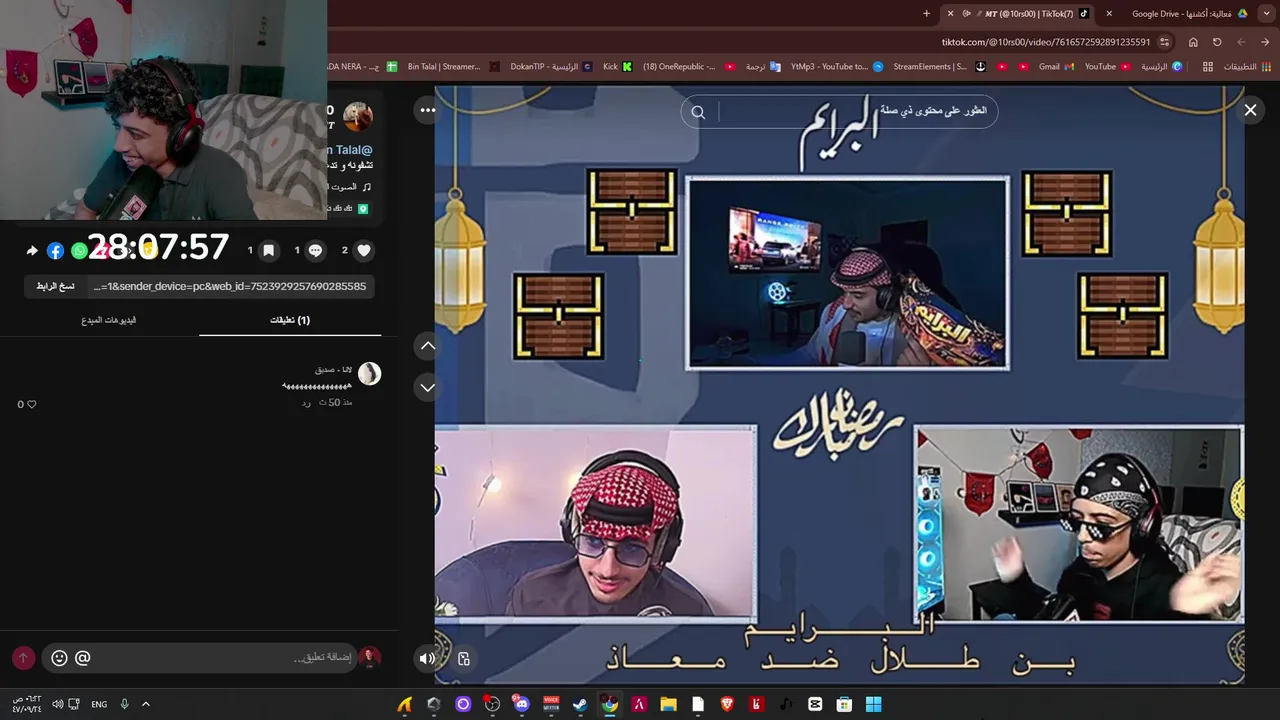
Task: Open the (18) OneRepublic bookmark
Action: click(x=690, y=67)
